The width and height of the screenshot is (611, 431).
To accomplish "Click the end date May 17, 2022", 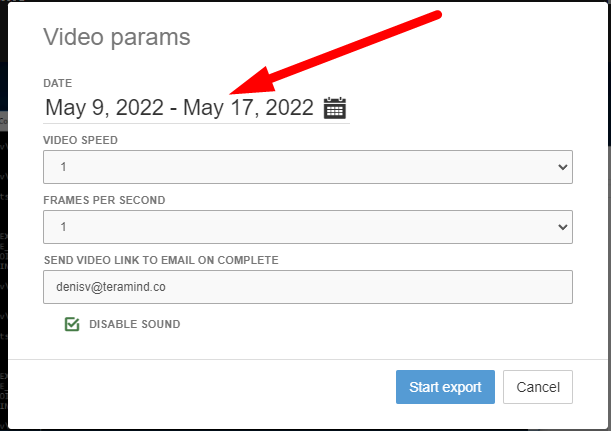I will coord(248,108).
